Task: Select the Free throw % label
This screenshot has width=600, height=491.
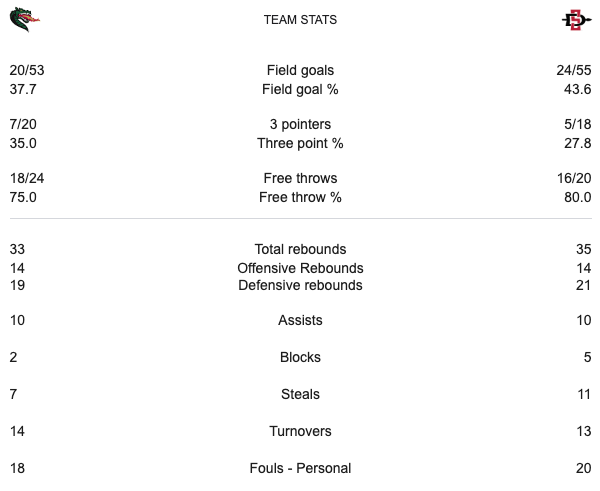Action: 300,197
